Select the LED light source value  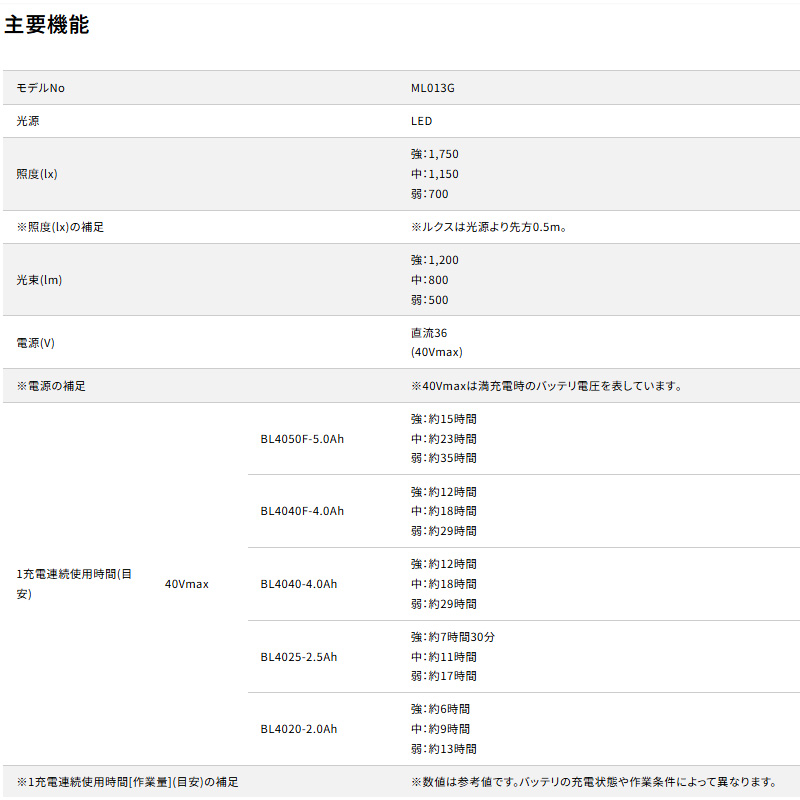[421, 121]
